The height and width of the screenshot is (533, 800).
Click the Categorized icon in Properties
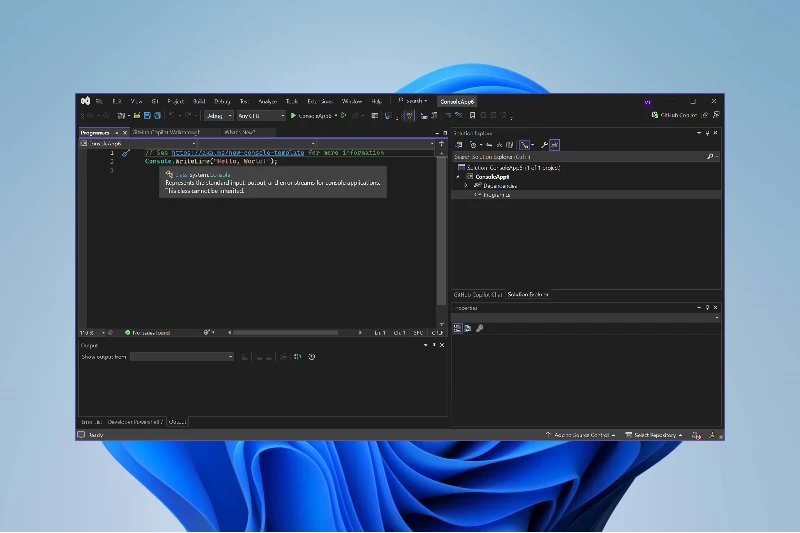pyautogui.click(x=458, y=328)
